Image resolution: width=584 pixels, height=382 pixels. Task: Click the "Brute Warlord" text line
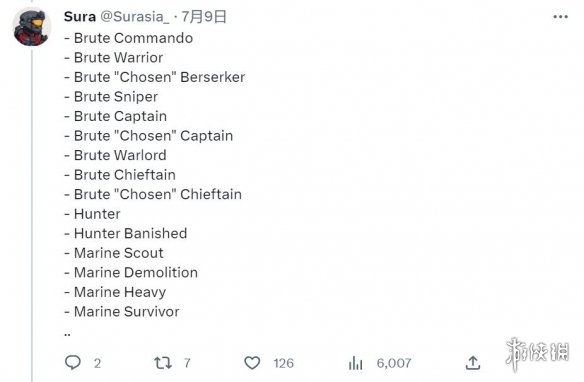[115, 155]
